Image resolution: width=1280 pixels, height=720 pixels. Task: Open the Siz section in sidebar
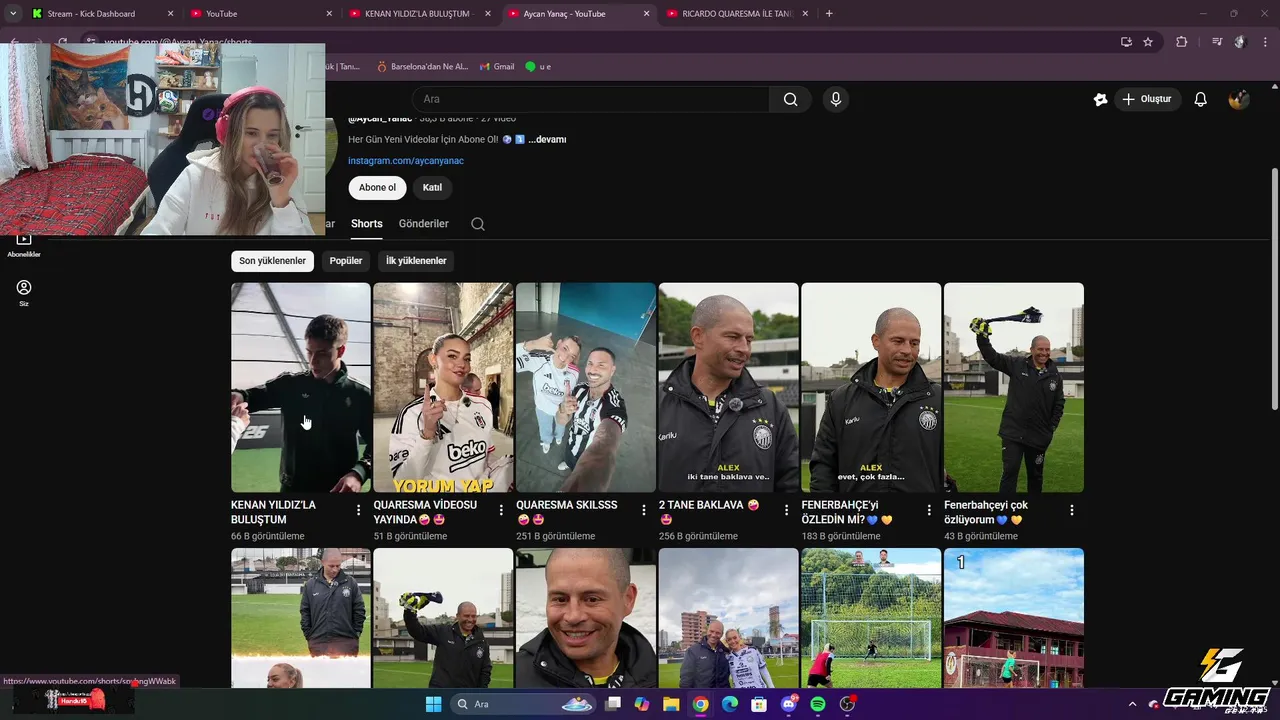tap(24, 292)
